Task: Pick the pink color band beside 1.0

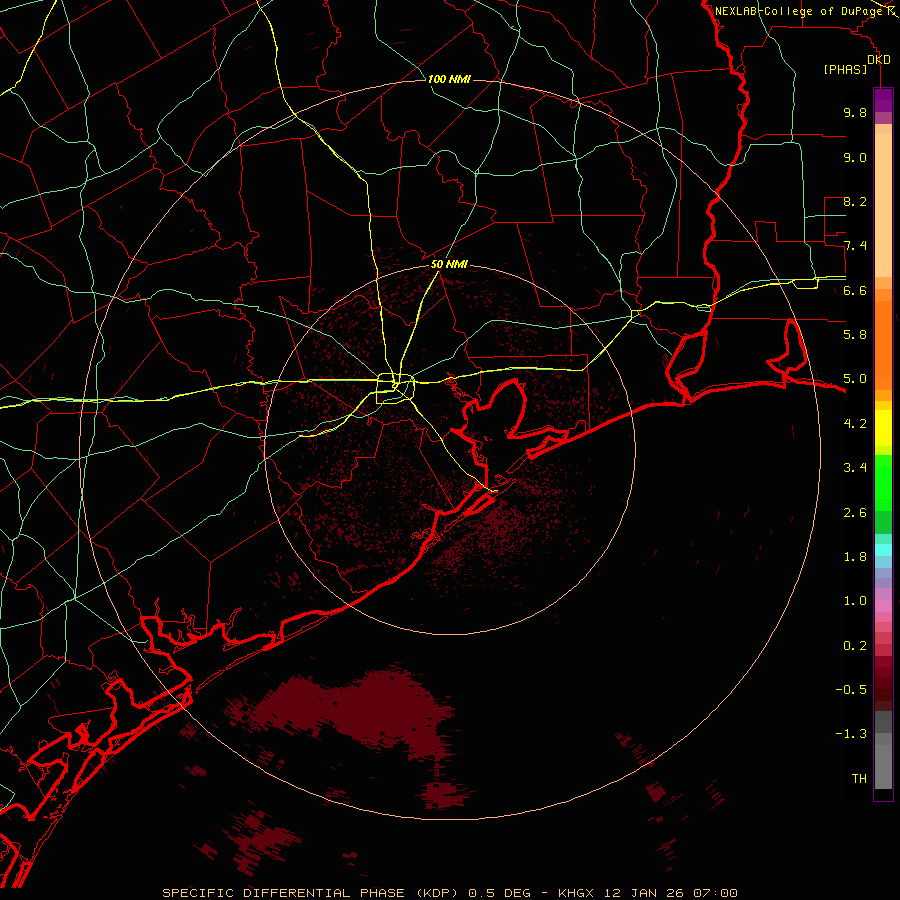Action: coord(883,606)
